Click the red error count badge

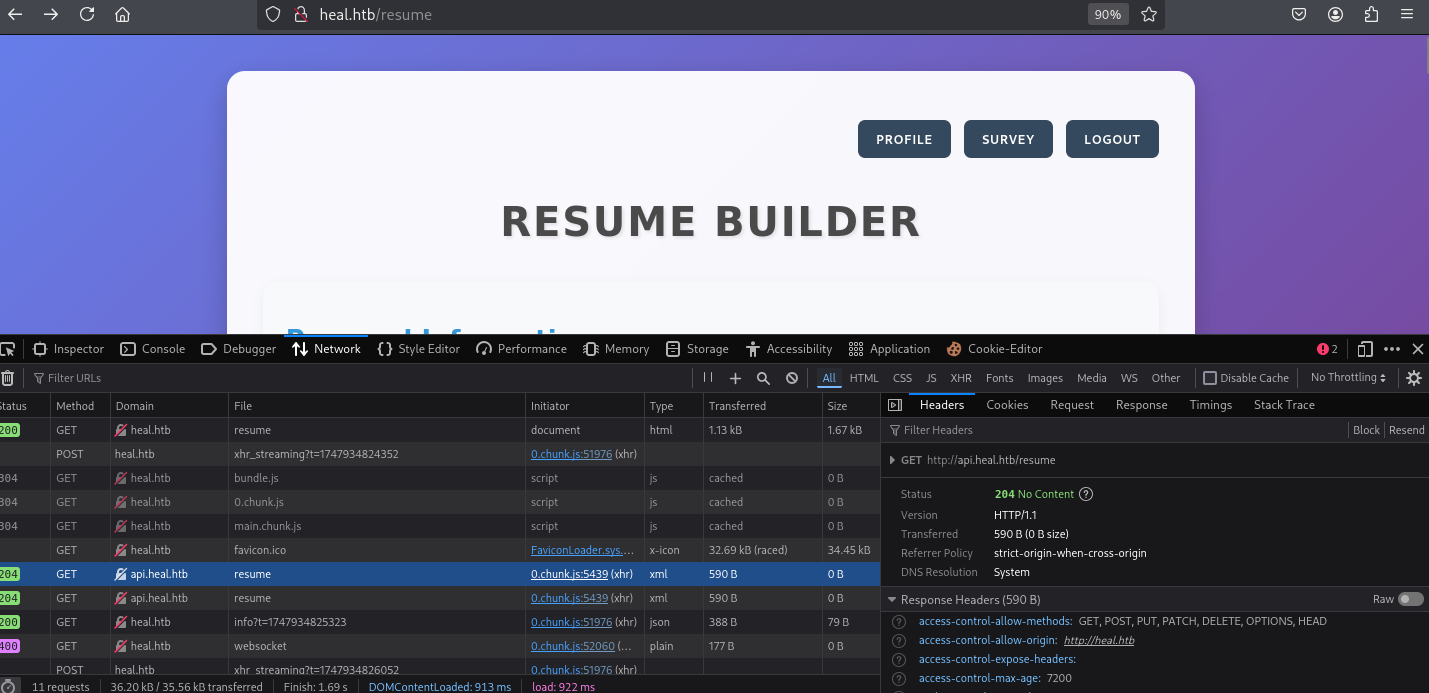coord(1327,349)
